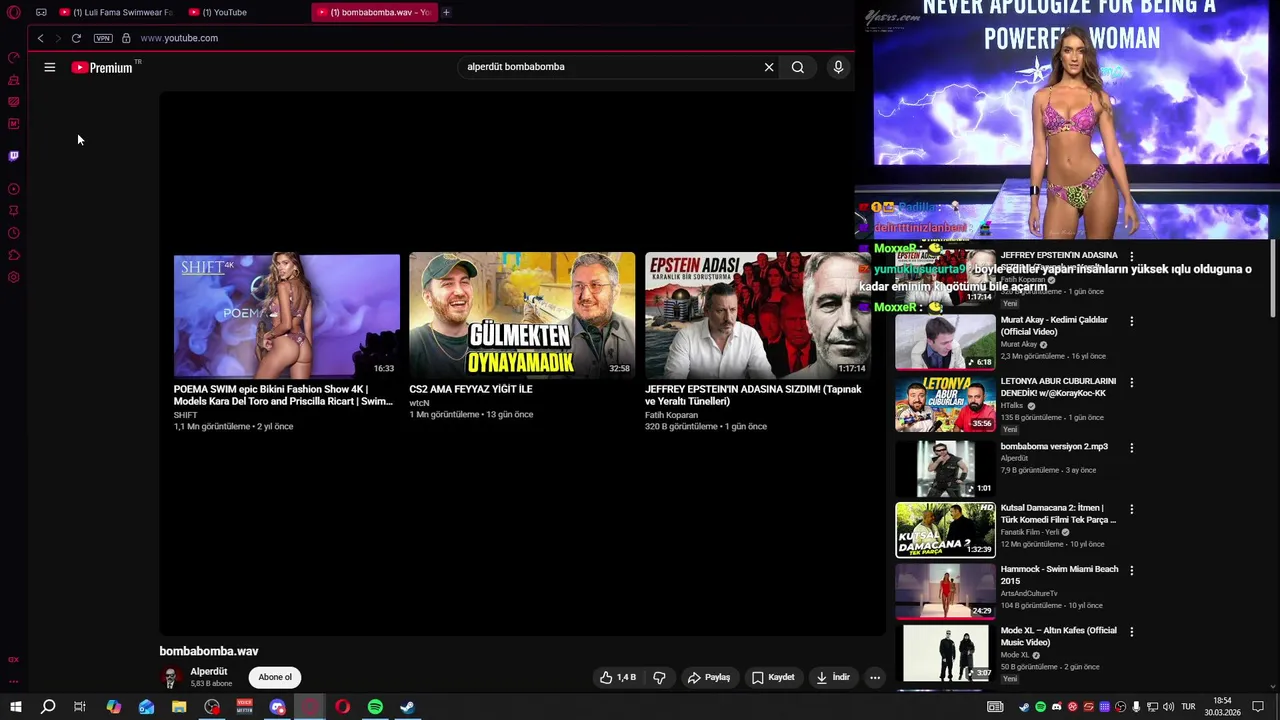1280x720 pixels.
Task: Switch TUR input language indicator
Action: tap(1189, 707)
